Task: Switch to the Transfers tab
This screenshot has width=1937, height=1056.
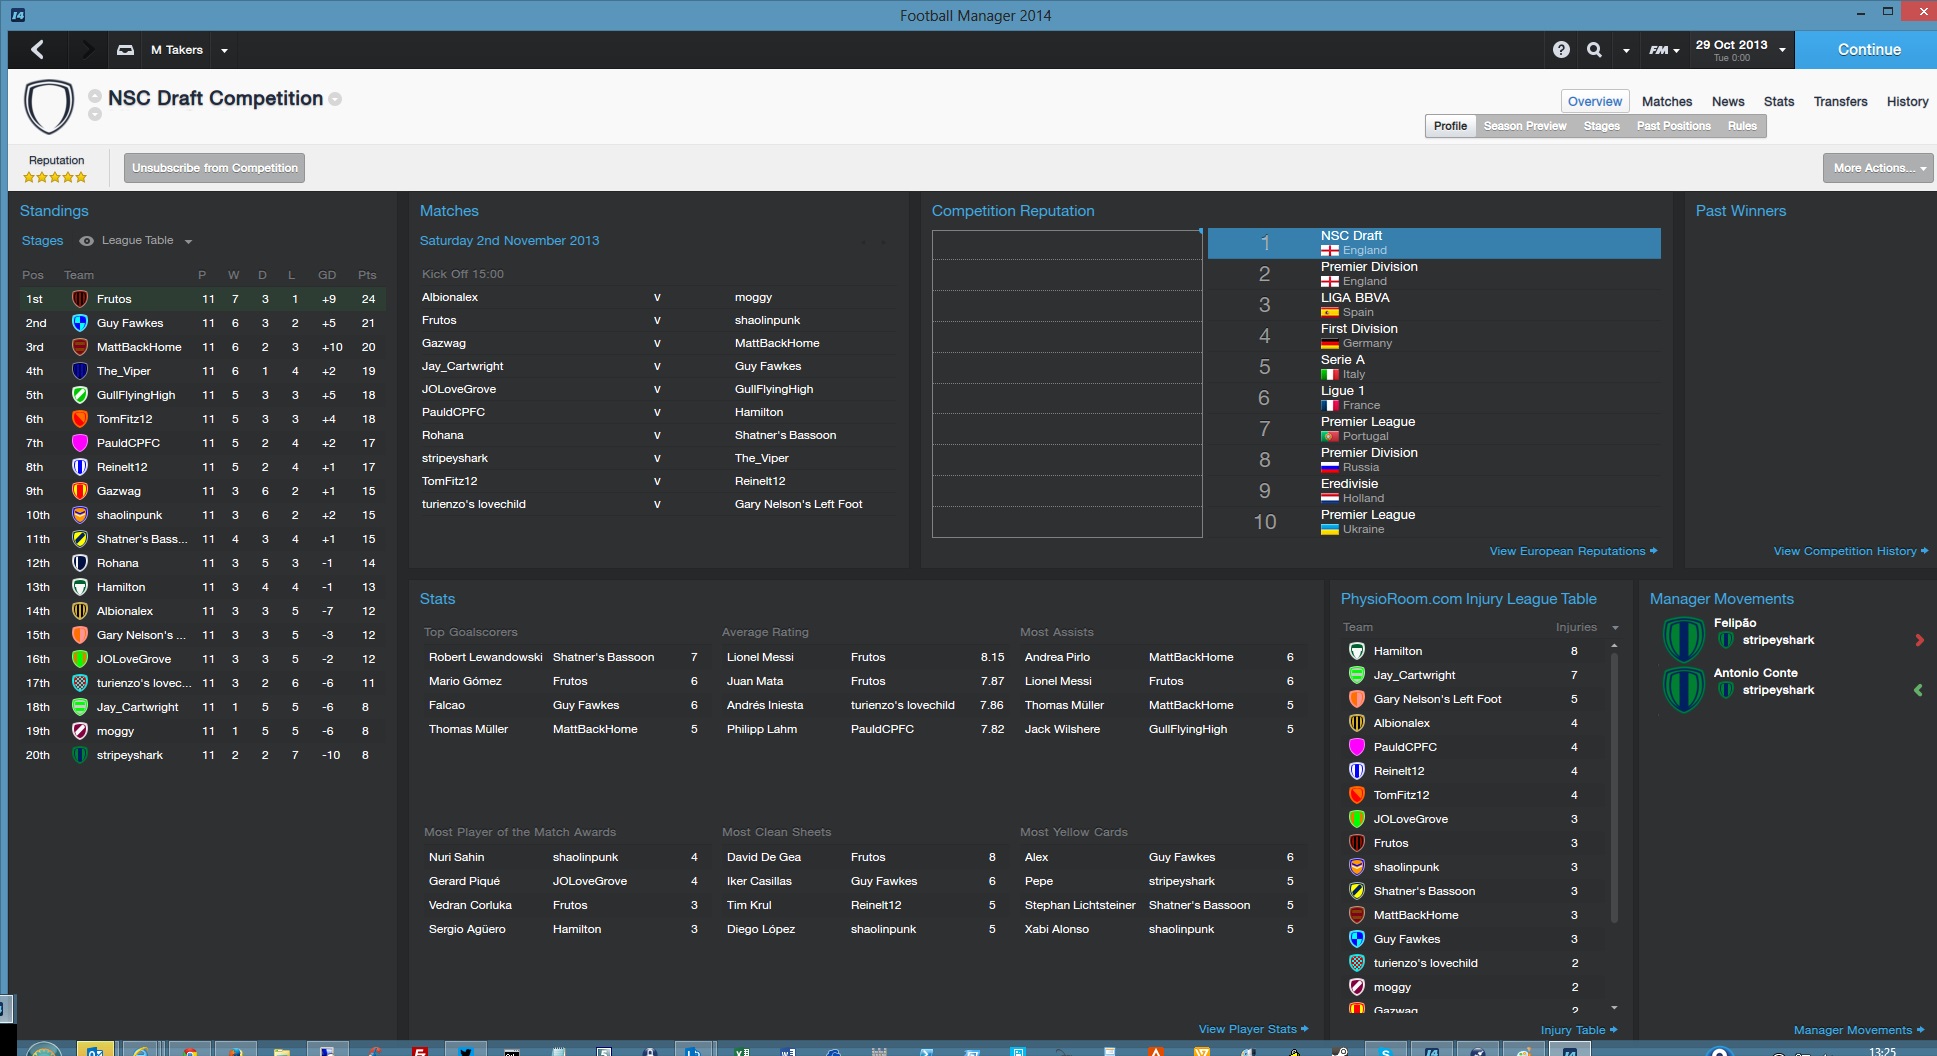Action: tap(1840, 102)
